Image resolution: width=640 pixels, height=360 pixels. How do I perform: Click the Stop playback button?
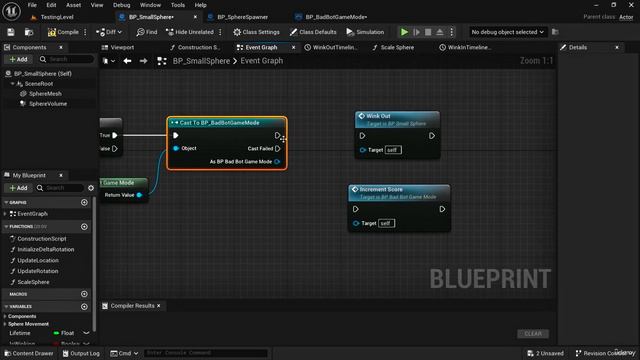click(x=428, y=32)
